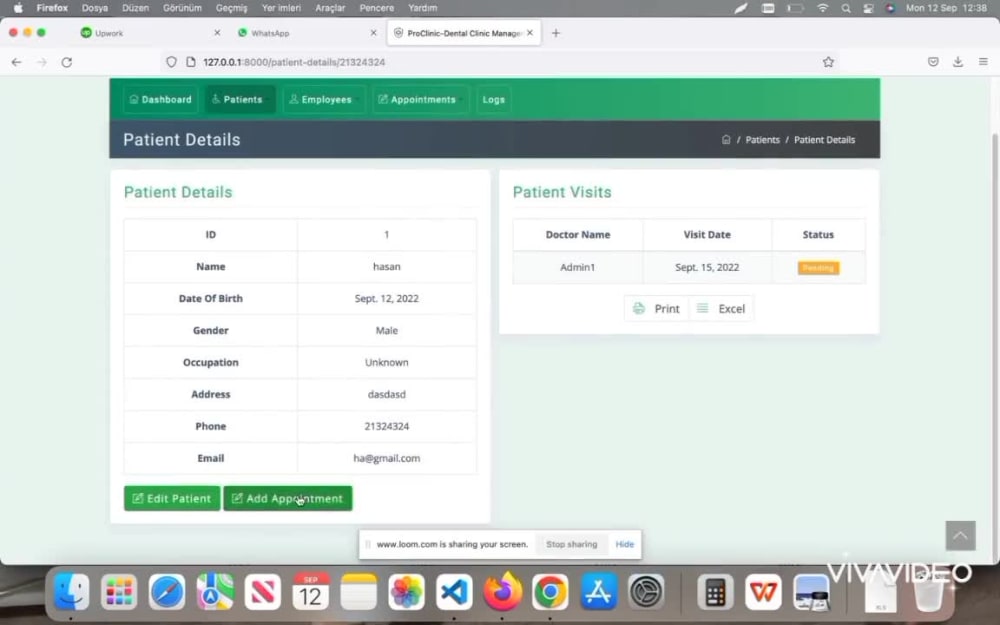Viewport: 1000px width, 625px height.
Task: Open the Dosya menu
Action: (94, 8)
